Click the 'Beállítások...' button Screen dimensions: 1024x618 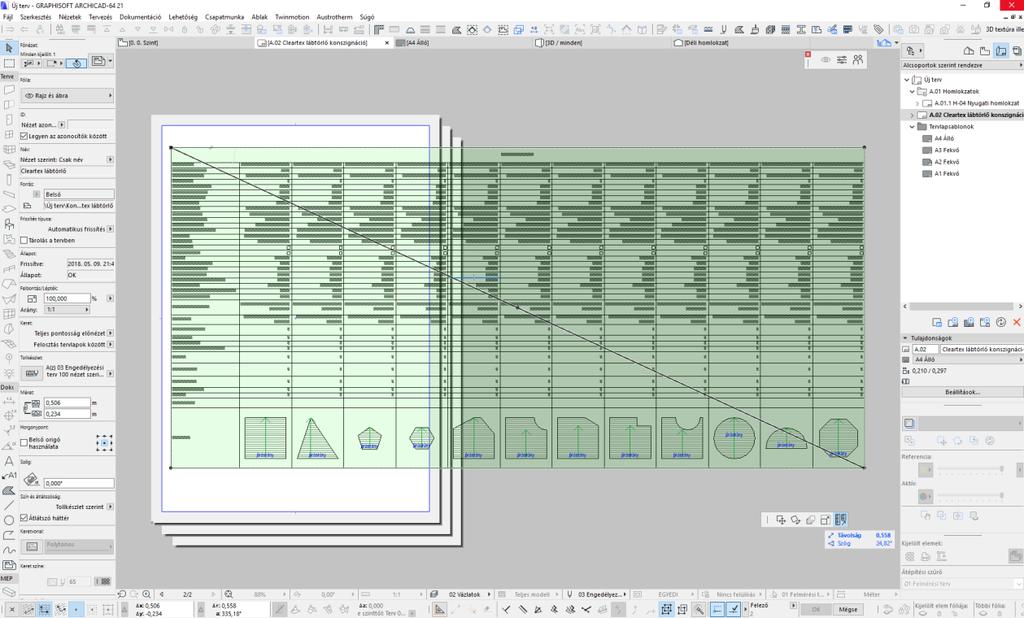[x=962, y=392]
